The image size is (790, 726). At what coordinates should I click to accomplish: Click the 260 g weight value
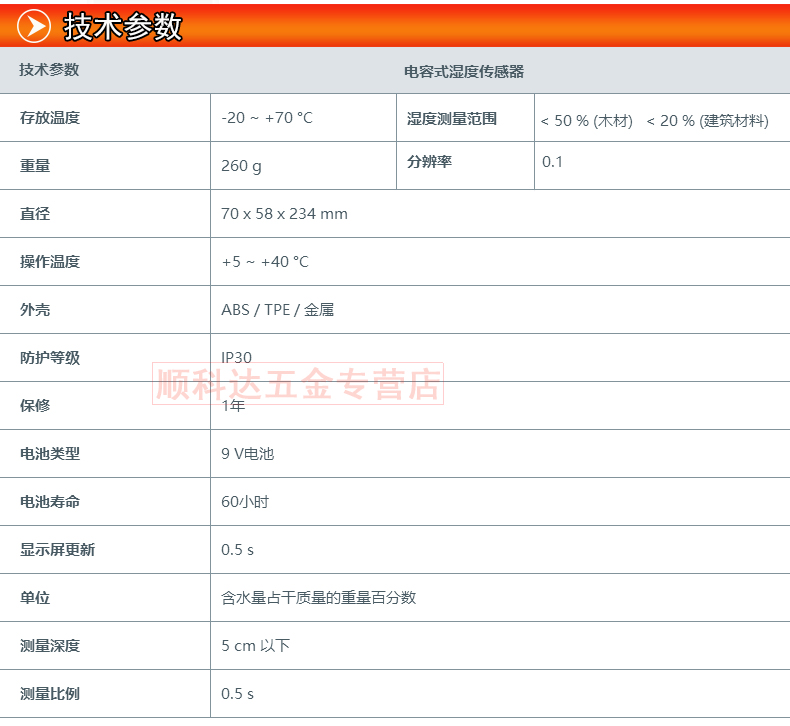coord(241,166)
